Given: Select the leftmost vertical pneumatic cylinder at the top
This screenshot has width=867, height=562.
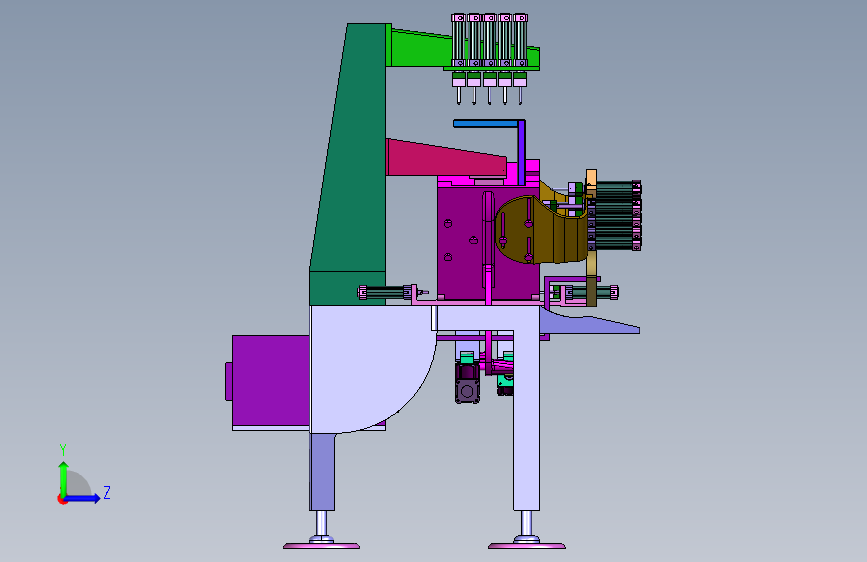Looking at the screenshot, I should coord(459,41).
